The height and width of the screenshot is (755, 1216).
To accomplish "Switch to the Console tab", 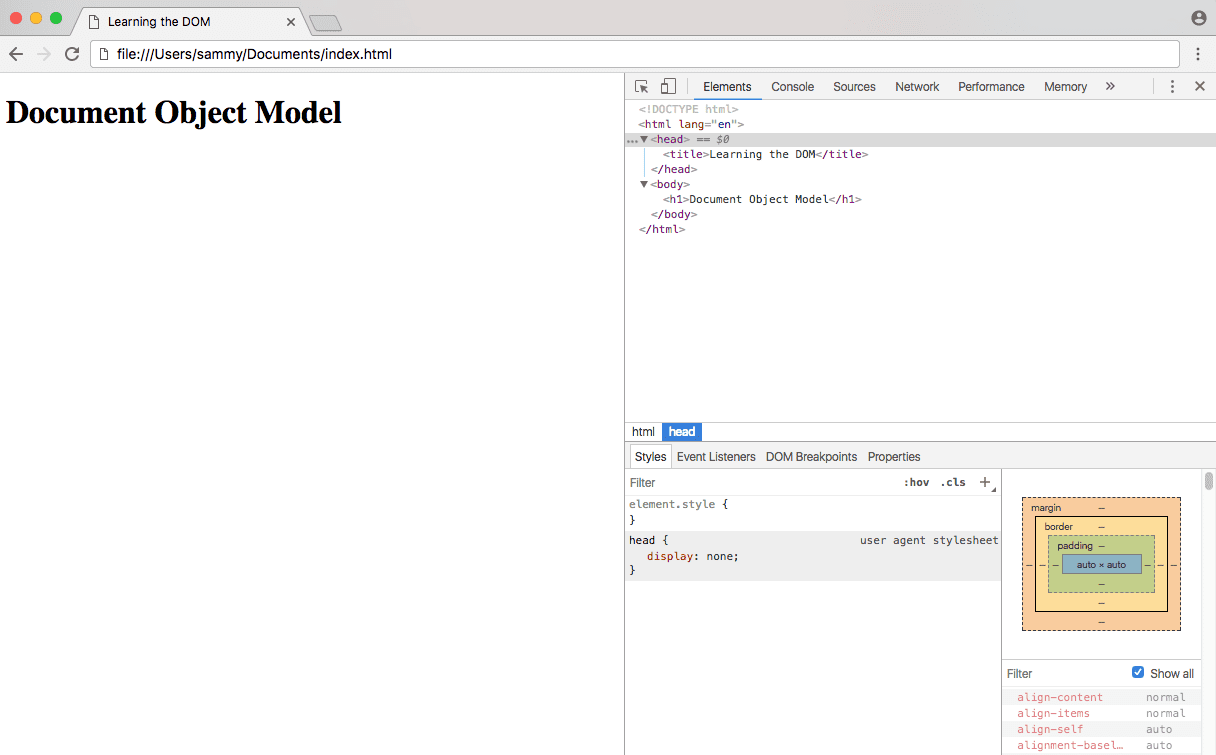I will point(792,87).
